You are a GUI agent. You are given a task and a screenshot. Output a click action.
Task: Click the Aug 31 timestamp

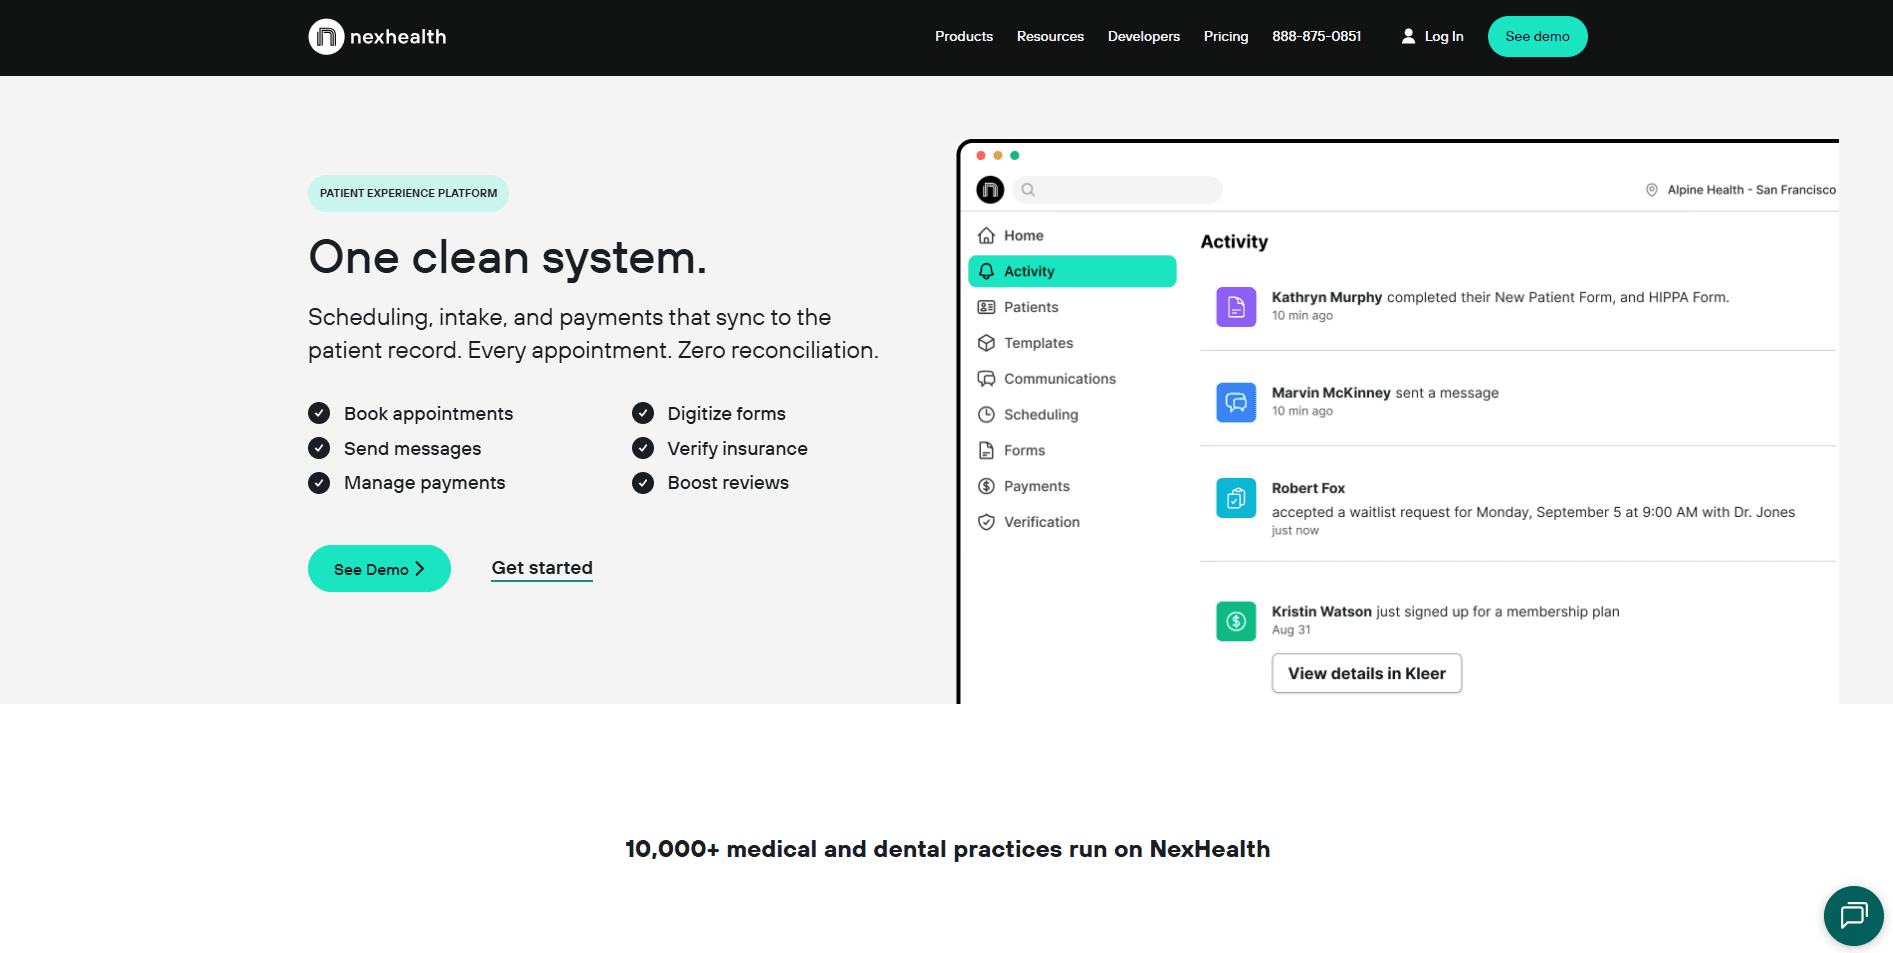click(x=1291, y=630)
